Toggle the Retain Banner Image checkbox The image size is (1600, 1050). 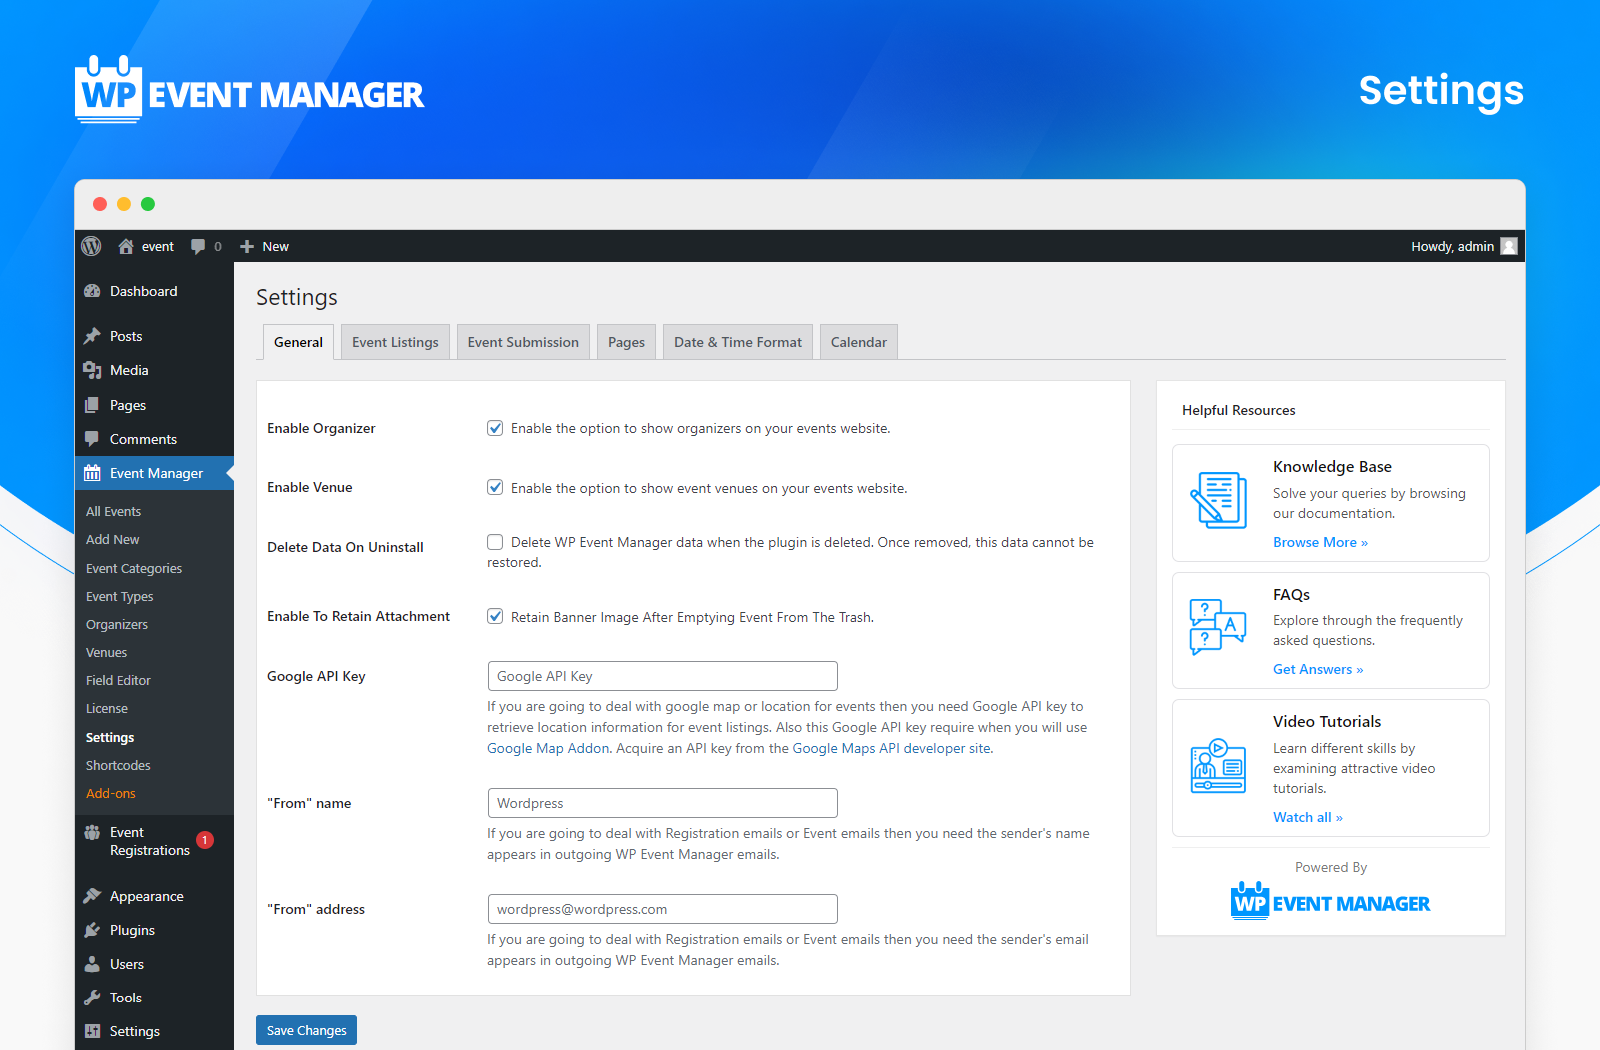(495, 616)
